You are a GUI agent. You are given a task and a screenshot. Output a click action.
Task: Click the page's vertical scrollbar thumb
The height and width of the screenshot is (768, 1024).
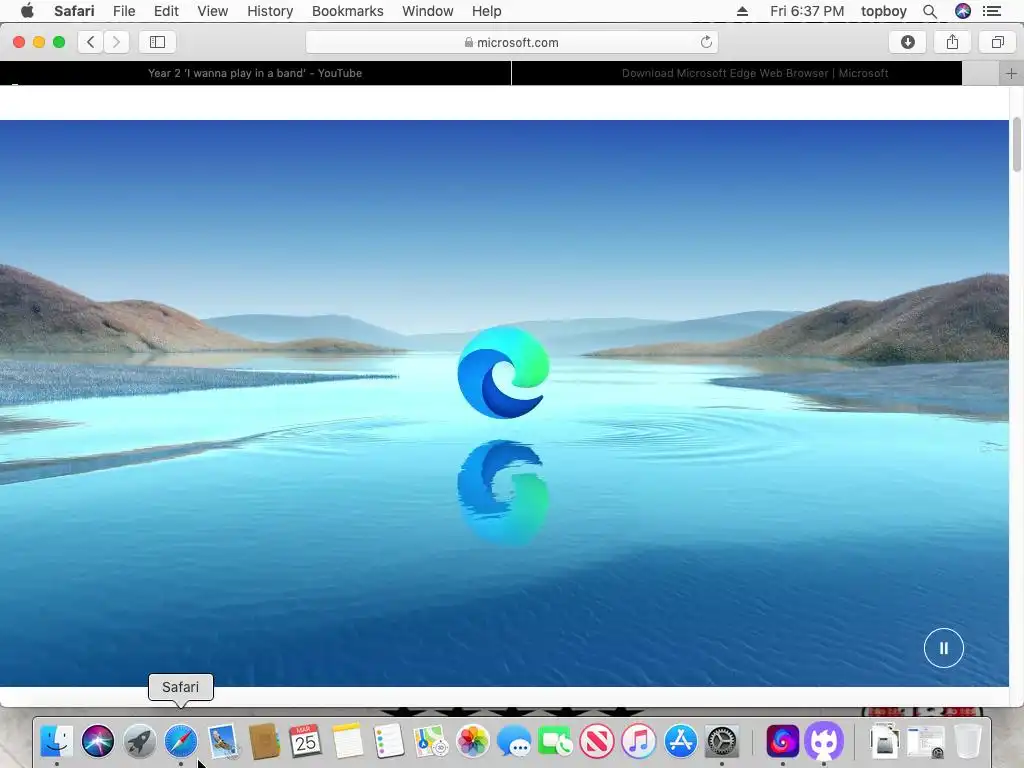pos(1017,144)
